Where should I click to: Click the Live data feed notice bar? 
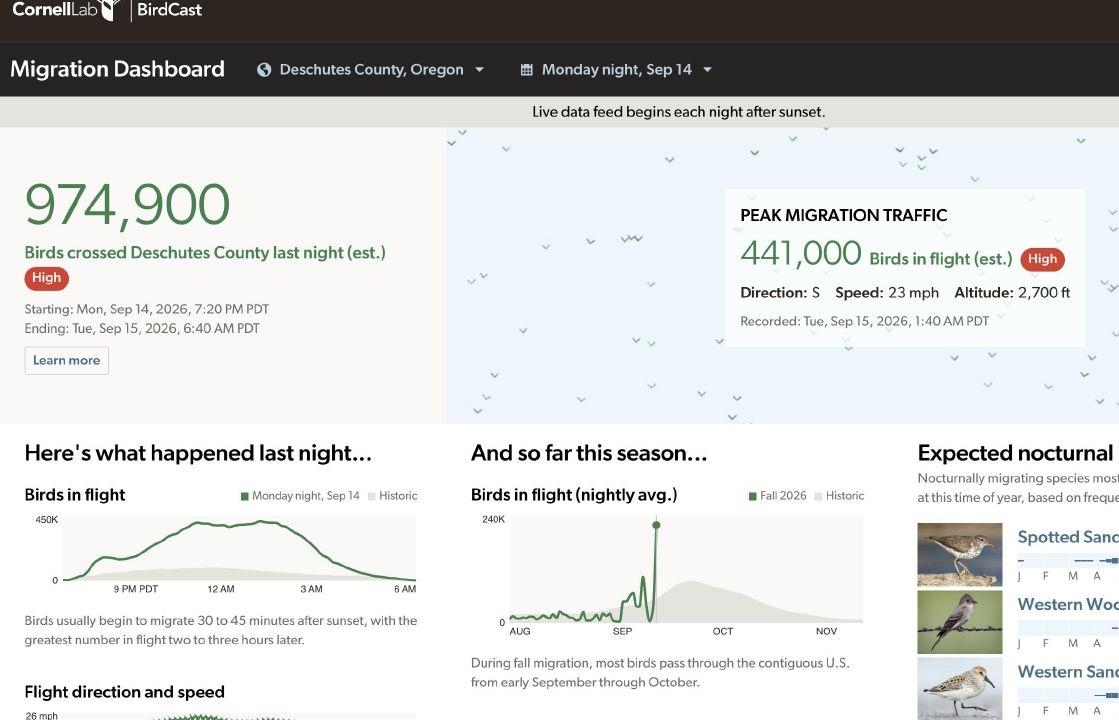(x=560, y=112)
